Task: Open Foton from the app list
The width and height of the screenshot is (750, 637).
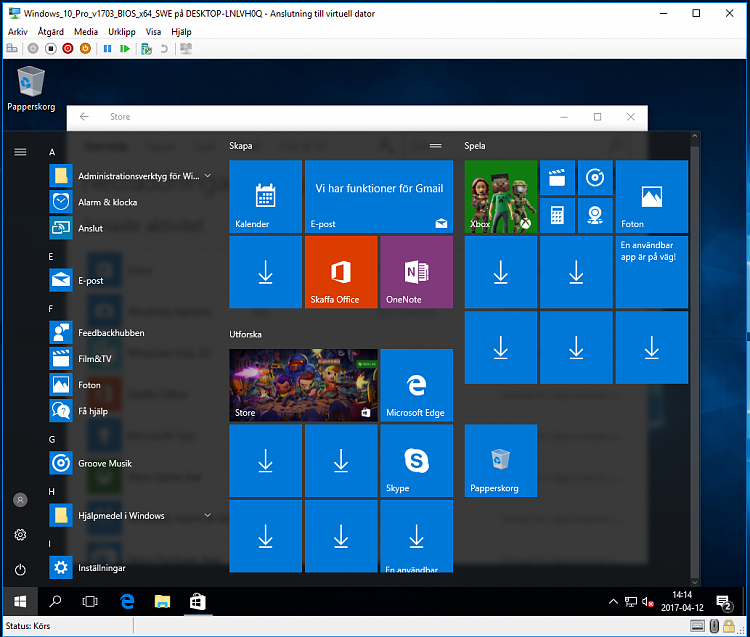Action: pos(132,385)
